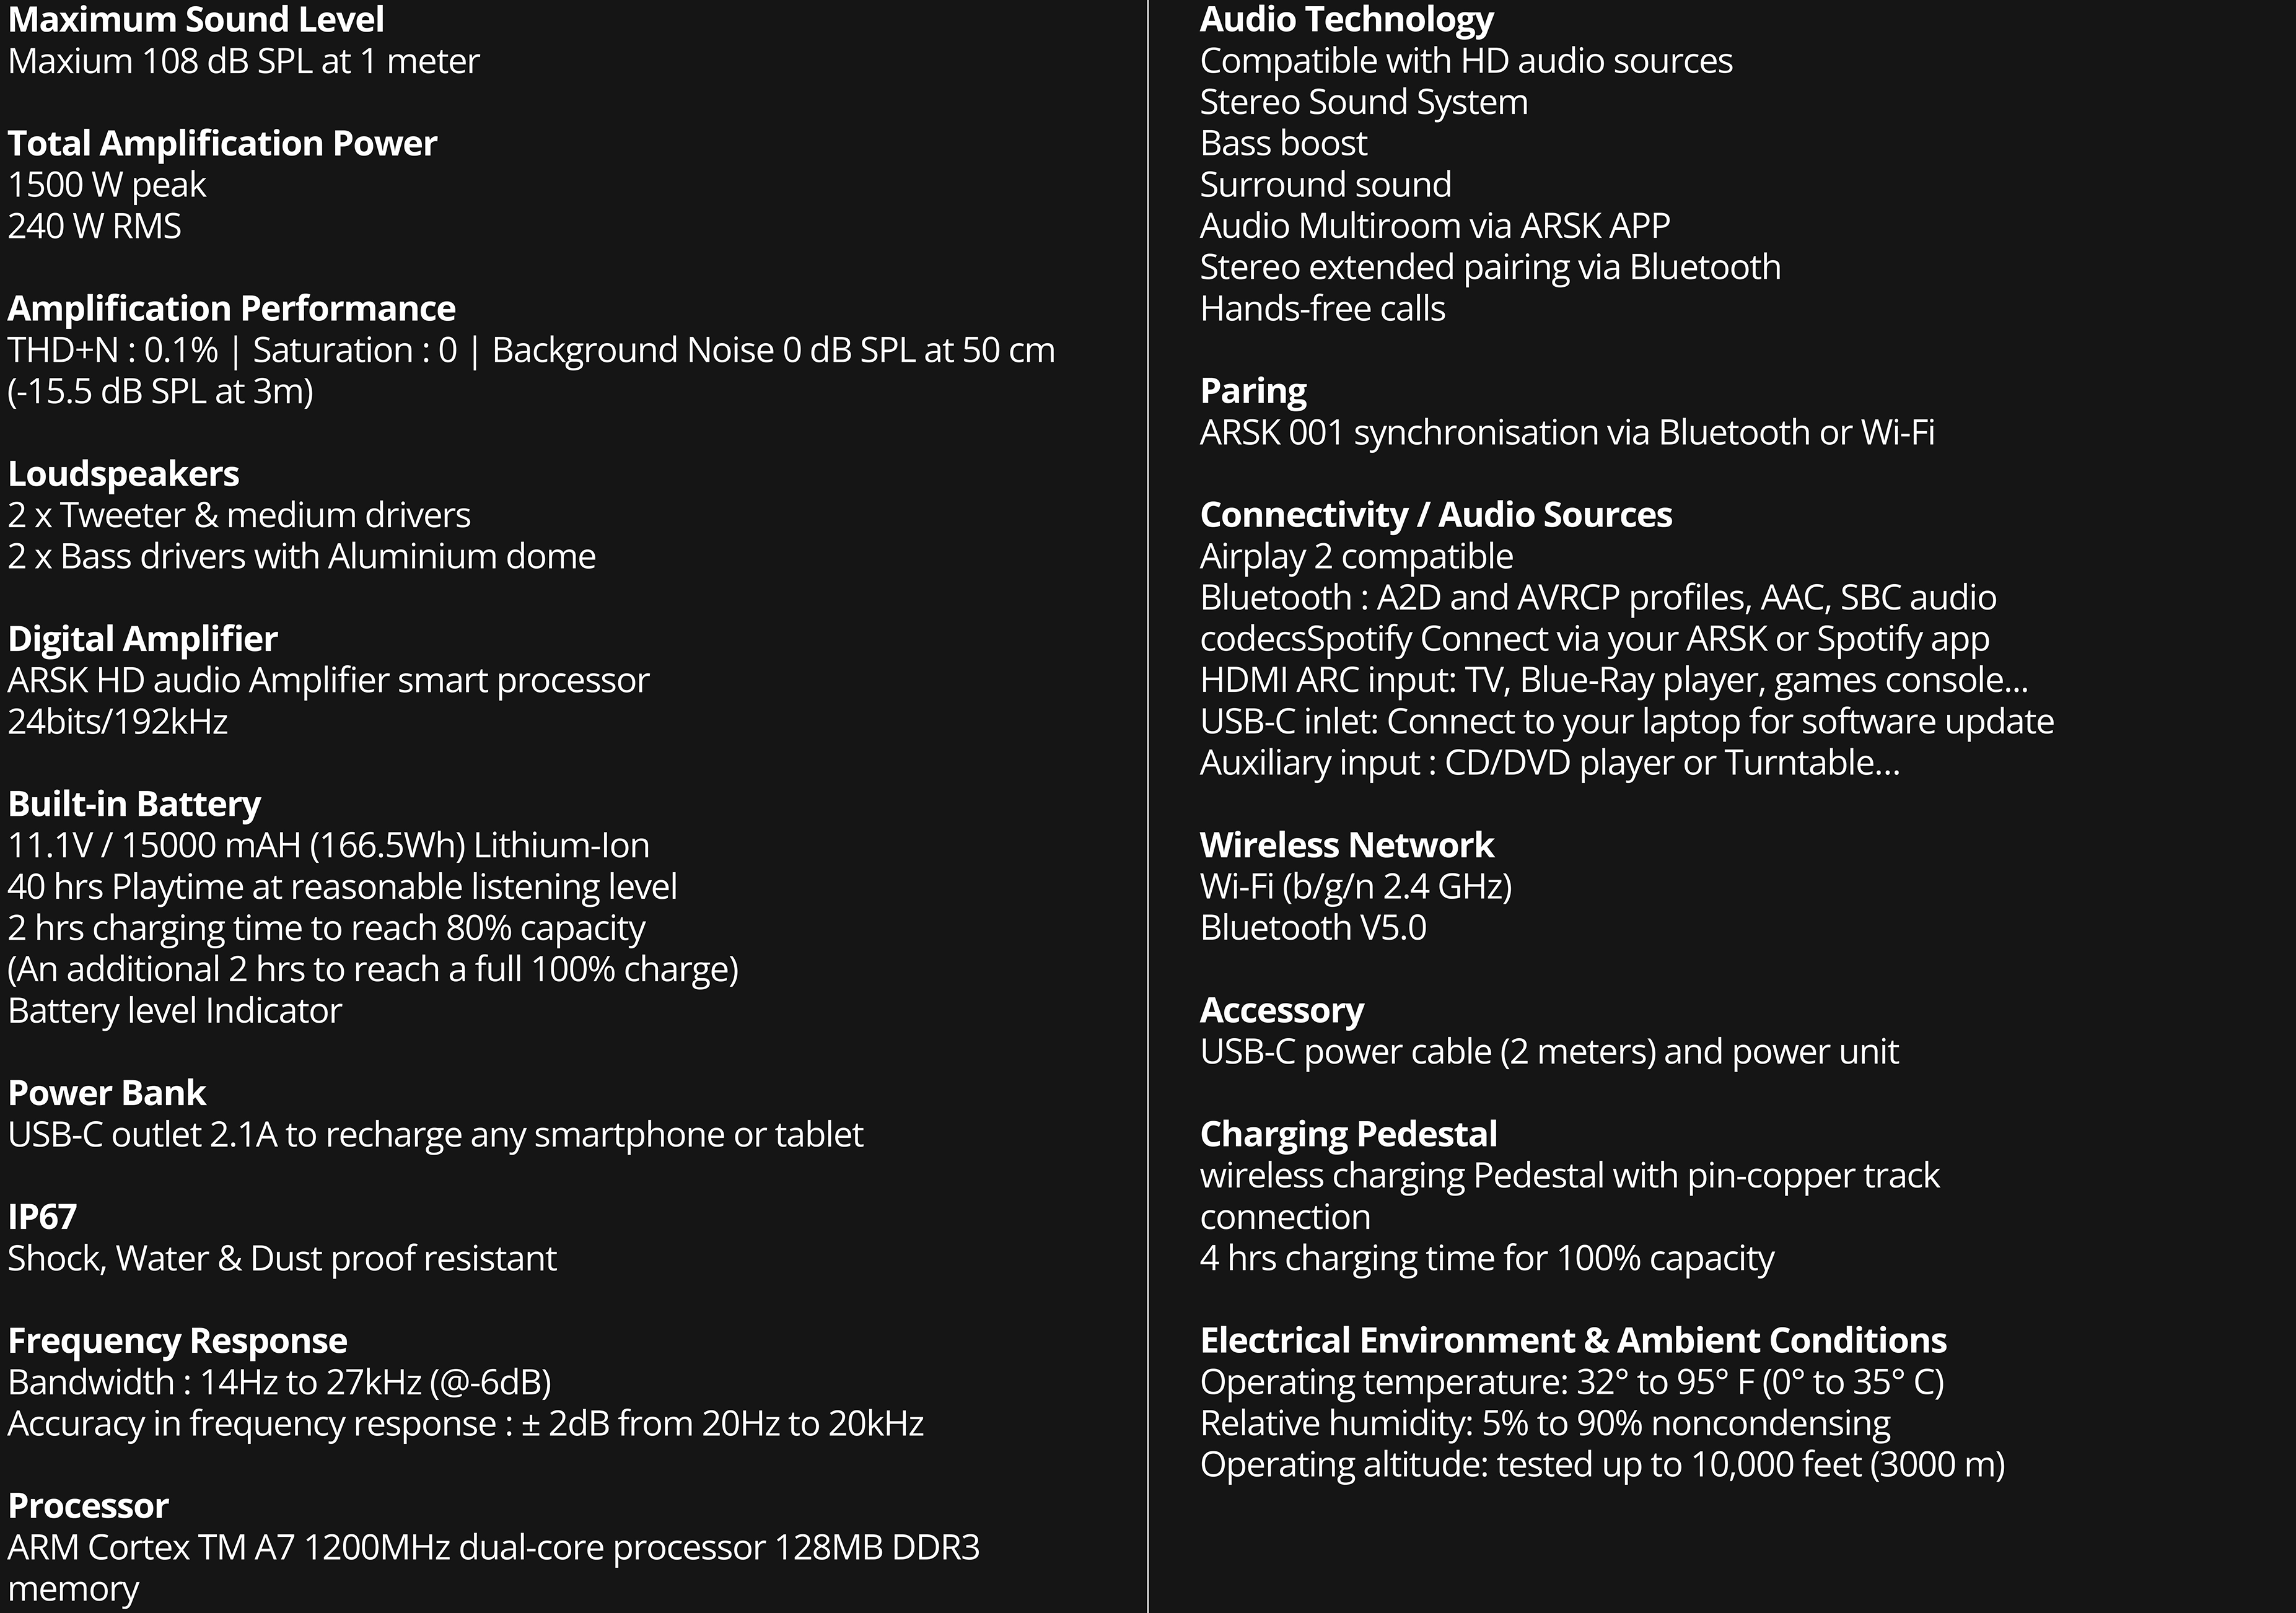Viewport: 2296px width, 1613px height.
Task: Select the IP67 heading
Action: 42,1217
